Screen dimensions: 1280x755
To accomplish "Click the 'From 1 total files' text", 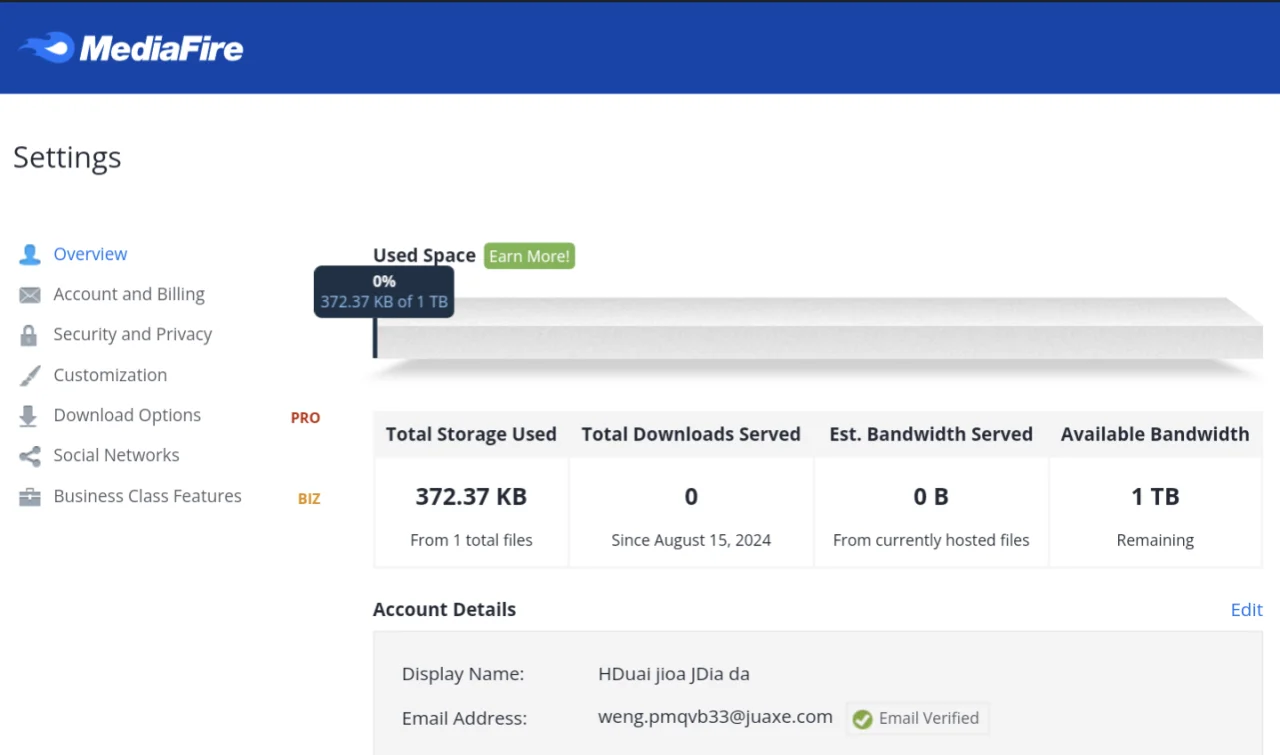I will [x=471, y=540].
